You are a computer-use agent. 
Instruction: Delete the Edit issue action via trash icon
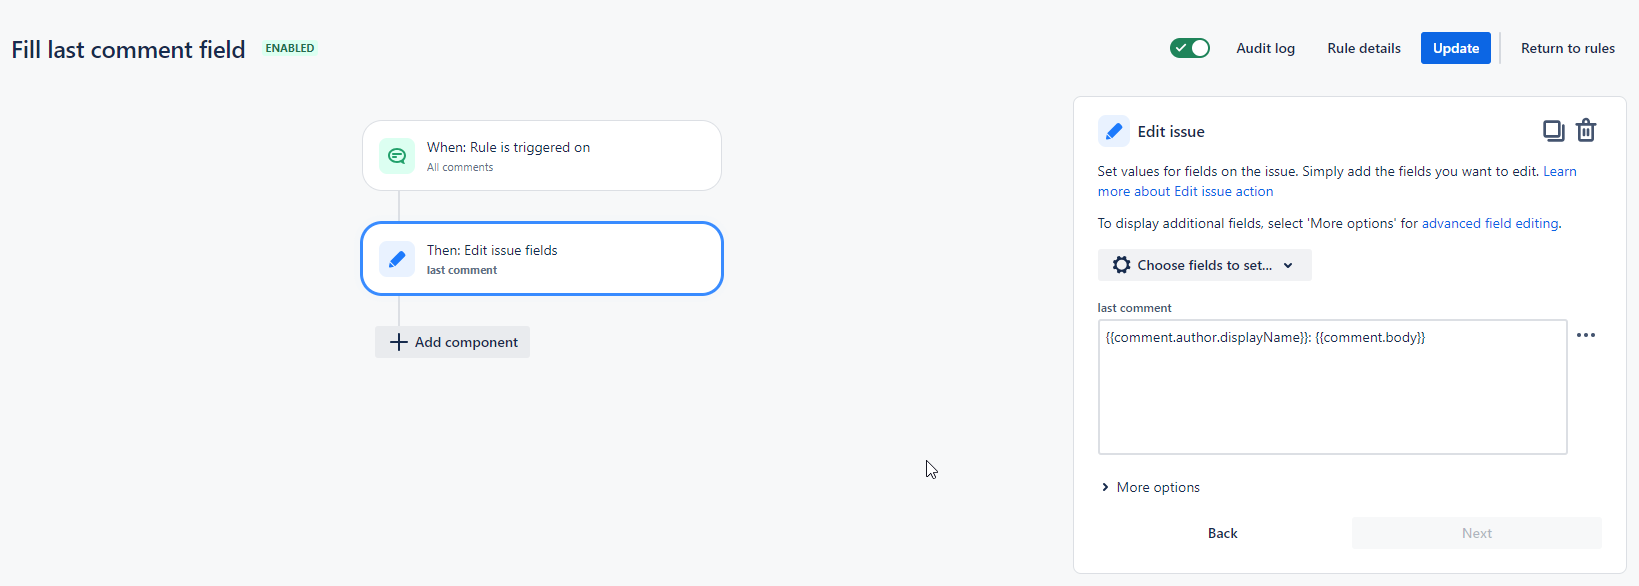coord(1586,131)
